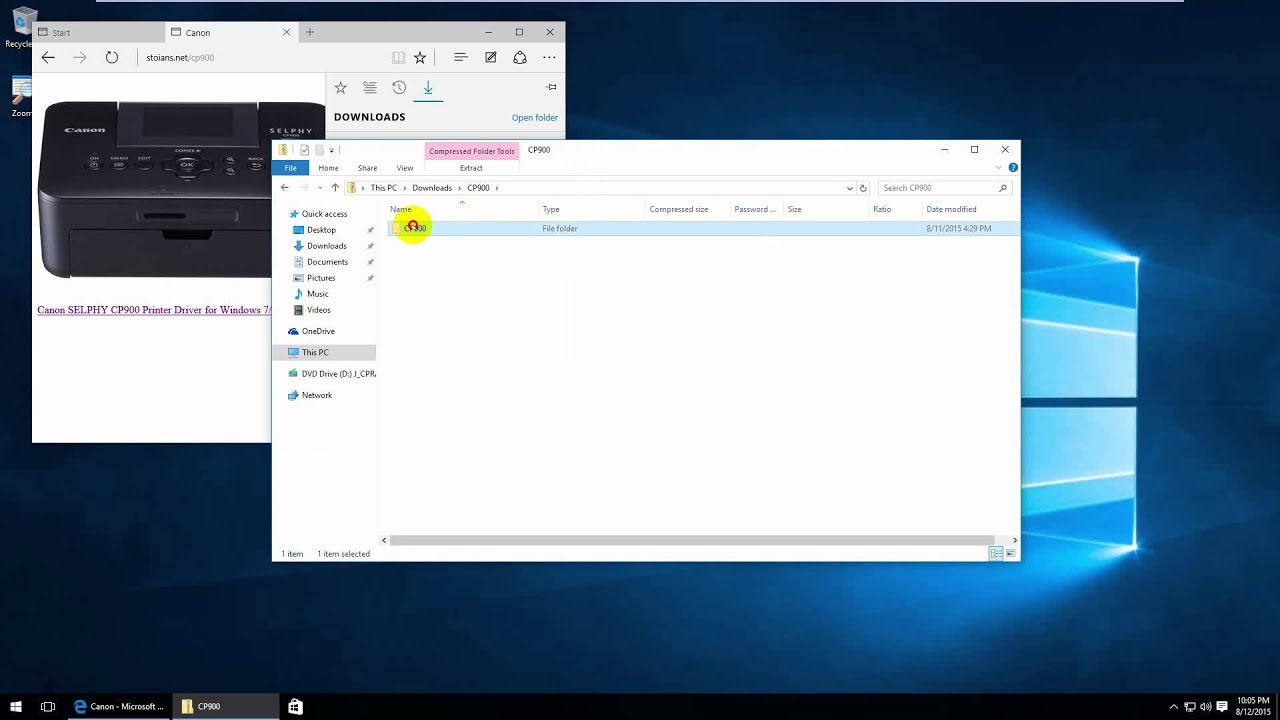Refresh the Edge page

click(112, 57)
